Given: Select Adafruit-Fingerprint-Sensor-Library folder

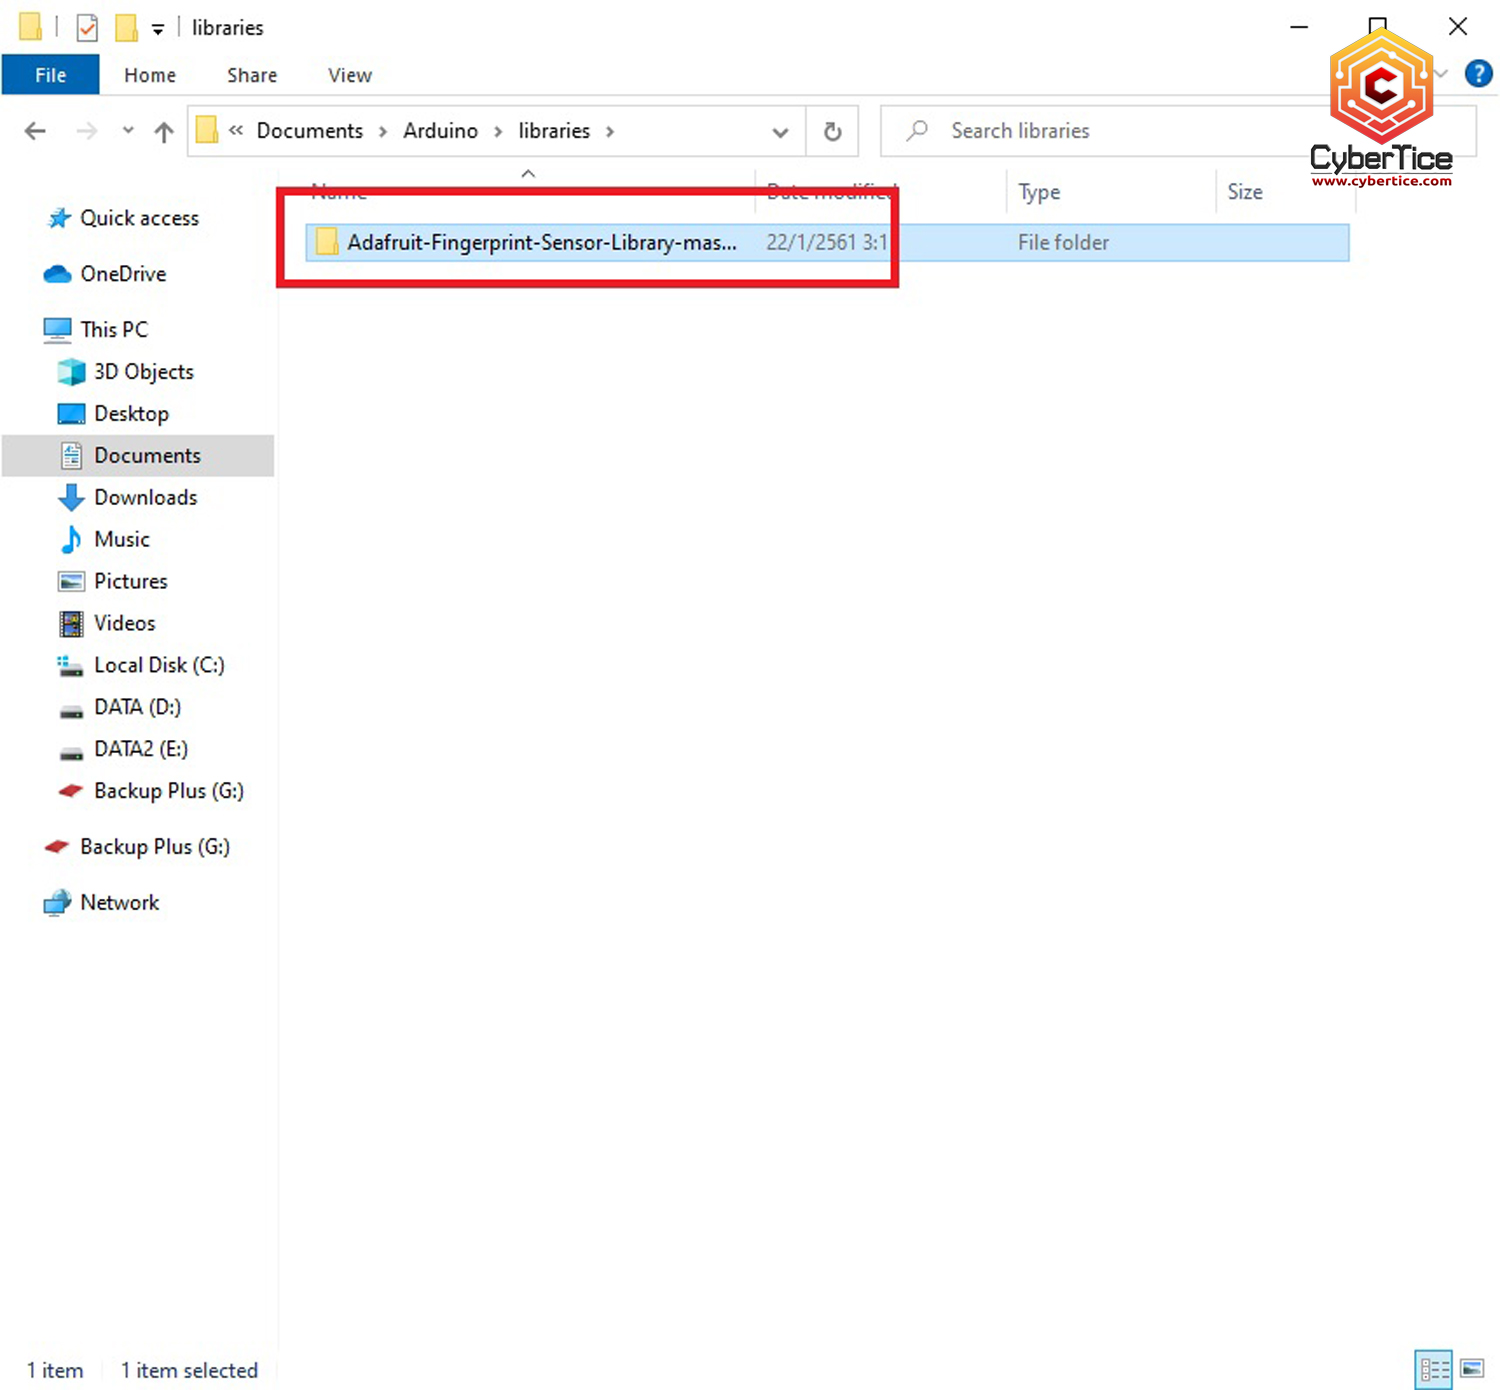Looking at the screenshot, I should (x=540, y=243).
